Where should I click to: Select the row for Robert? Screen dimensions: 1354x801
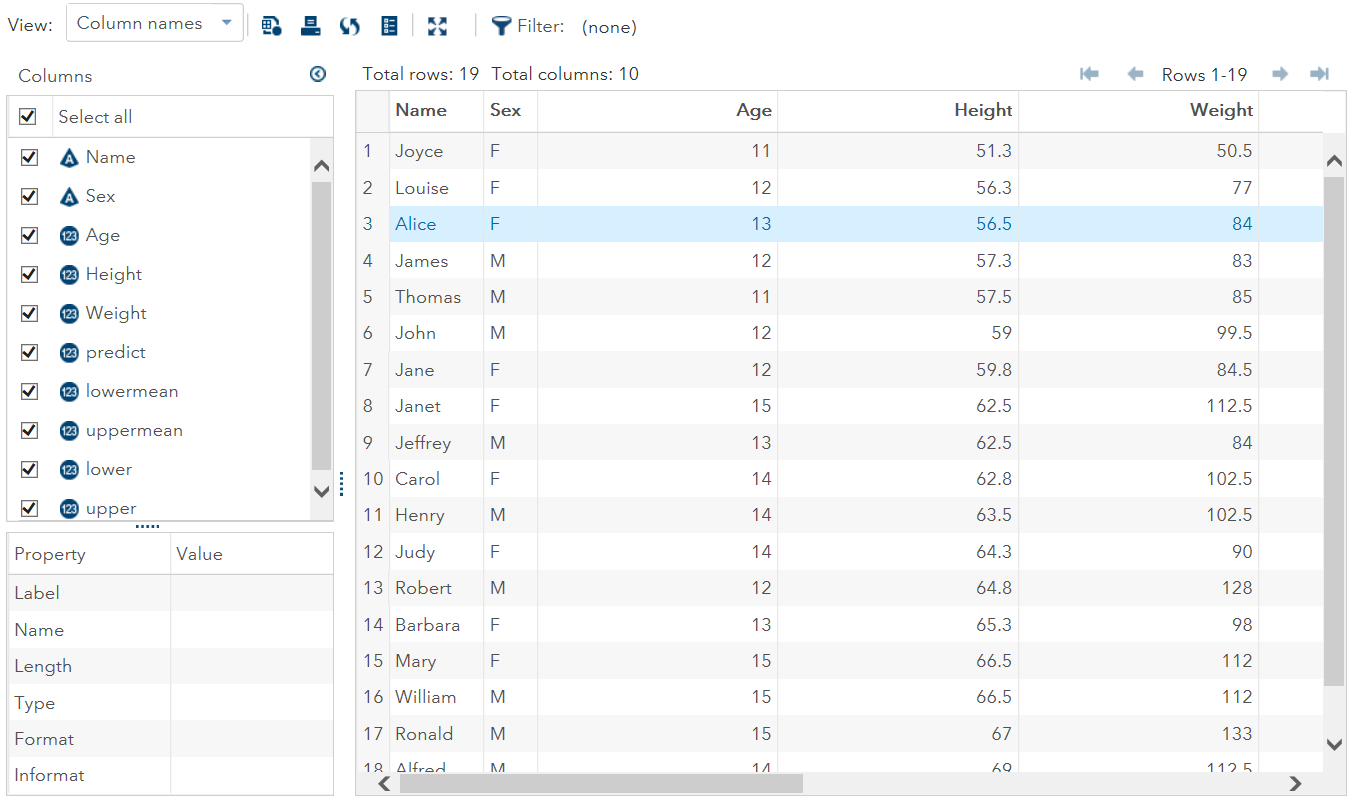coord(423,588)
